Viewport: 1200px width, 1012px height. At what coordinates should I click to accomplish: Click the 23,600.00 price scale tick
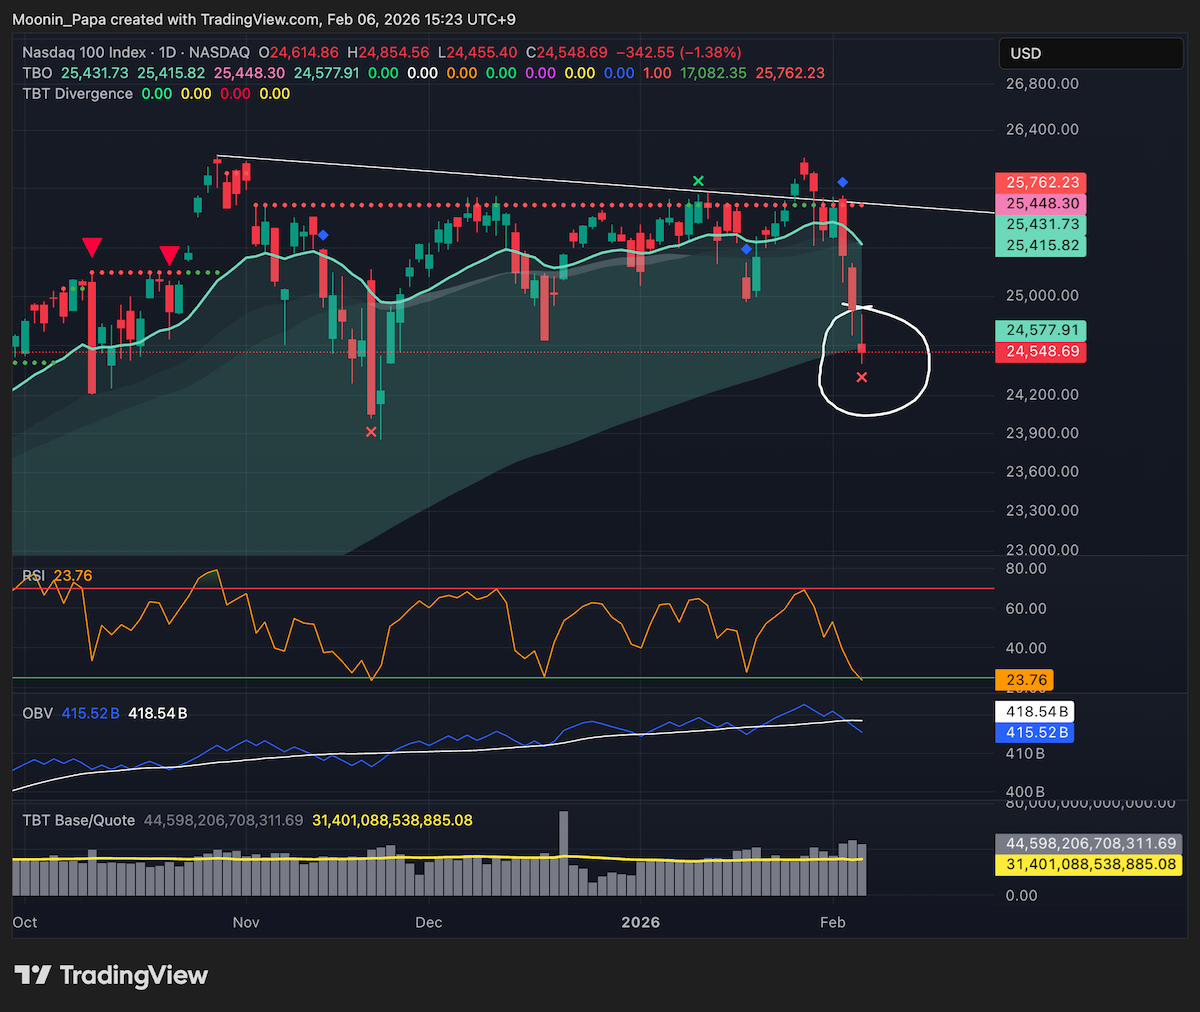(x=1042, y=472)
